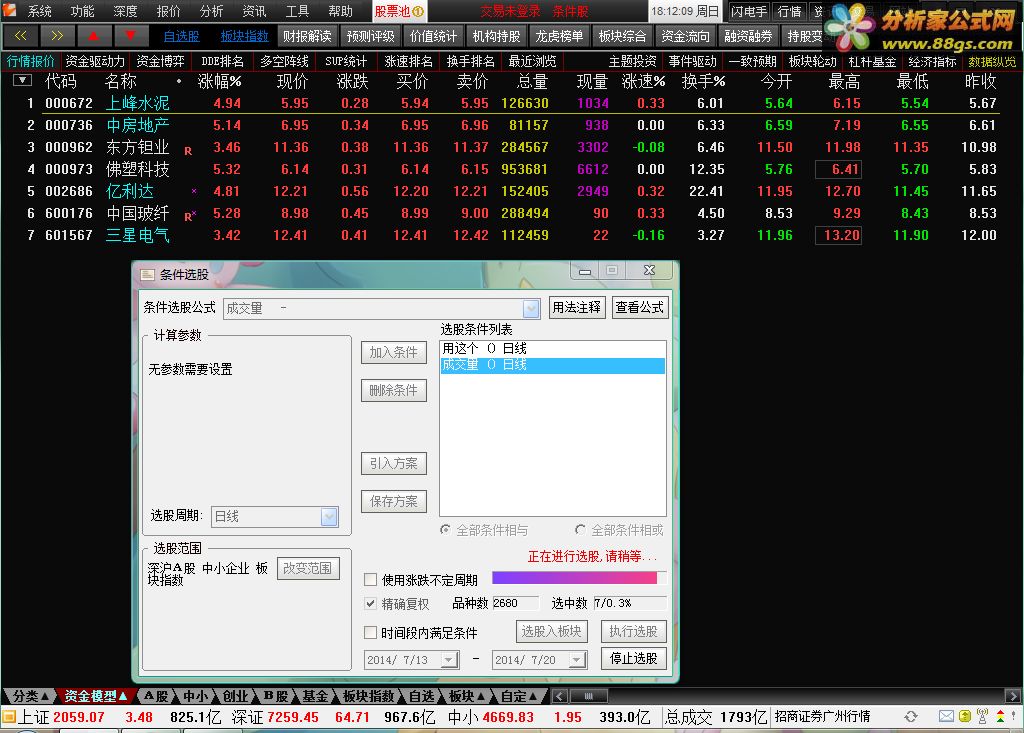The image size is (1024, 733).
Task: Switch to the DDE排名 tab
Action: 222,61
